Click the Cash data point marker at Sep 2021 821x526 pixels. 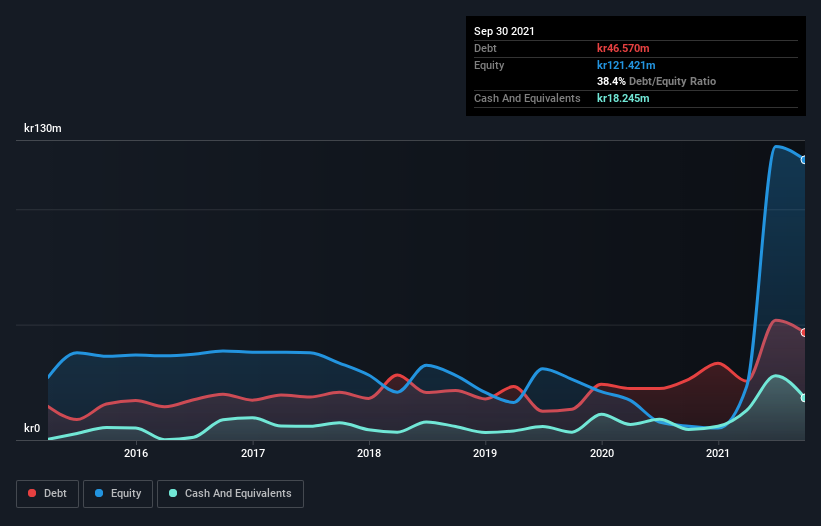pyautogui.click(x=804, y=398)
